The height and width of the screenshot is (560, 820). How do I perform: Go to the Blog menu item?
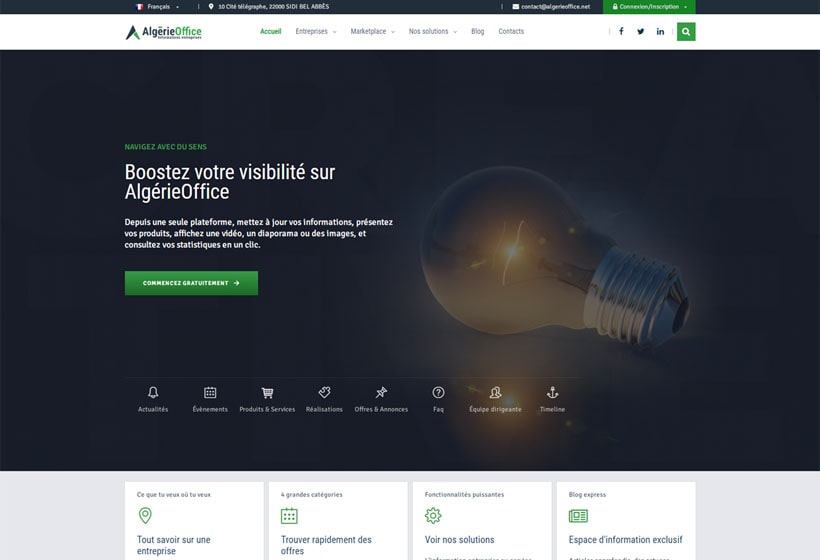(477, 31)
